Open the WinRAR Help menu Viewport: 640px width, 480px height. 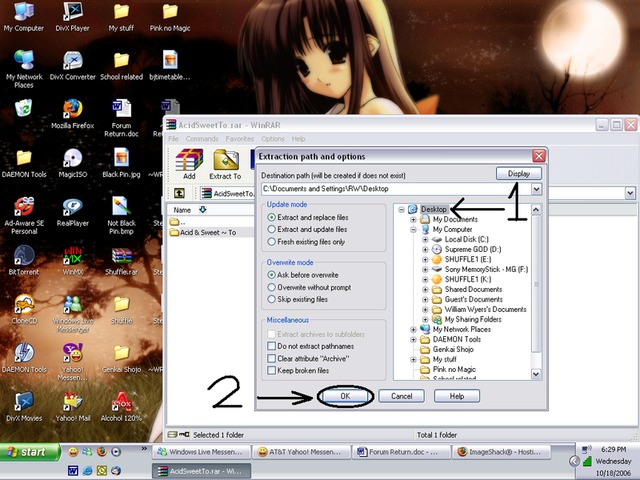(x=298, y=139)
